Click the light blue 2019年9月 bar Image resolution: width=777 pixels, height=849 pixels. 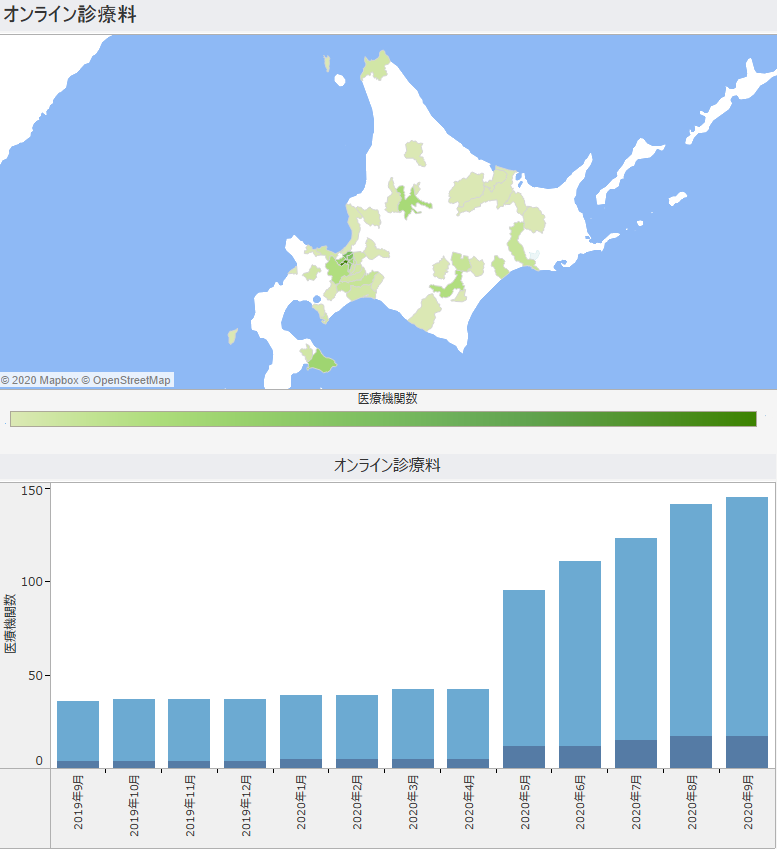pos(78,730)
